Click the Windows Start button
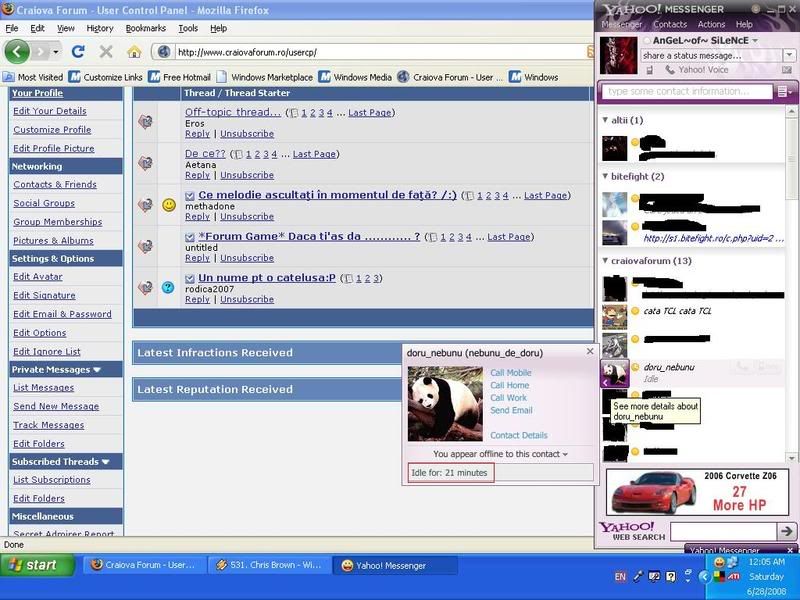800x600 pixels. 38,565
